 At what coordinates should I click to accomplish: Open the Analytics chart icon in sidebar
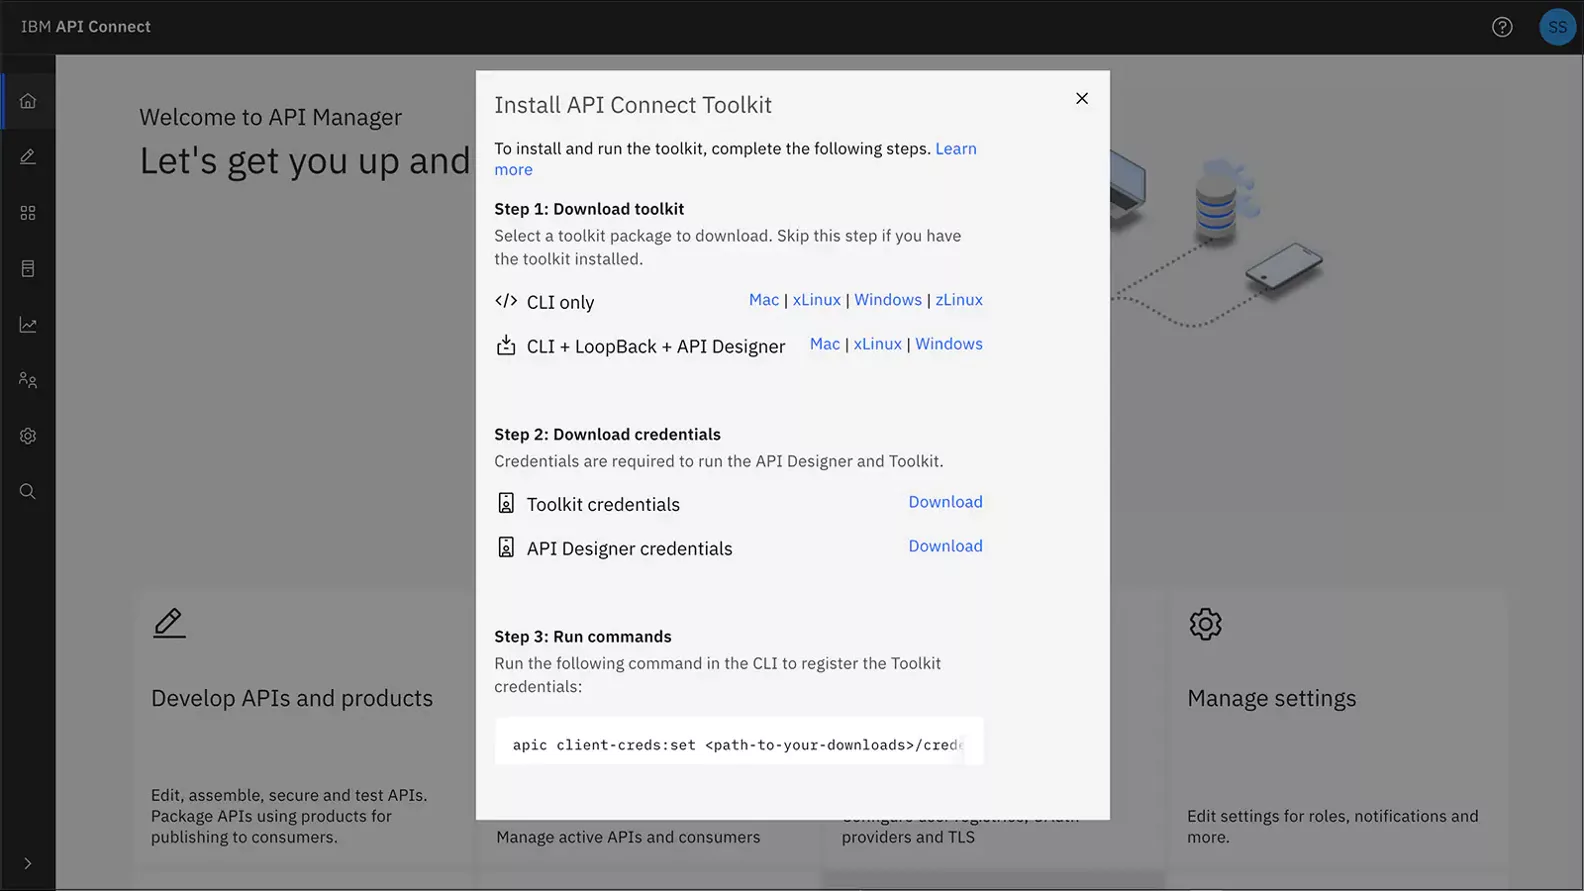tap(28, 325)
